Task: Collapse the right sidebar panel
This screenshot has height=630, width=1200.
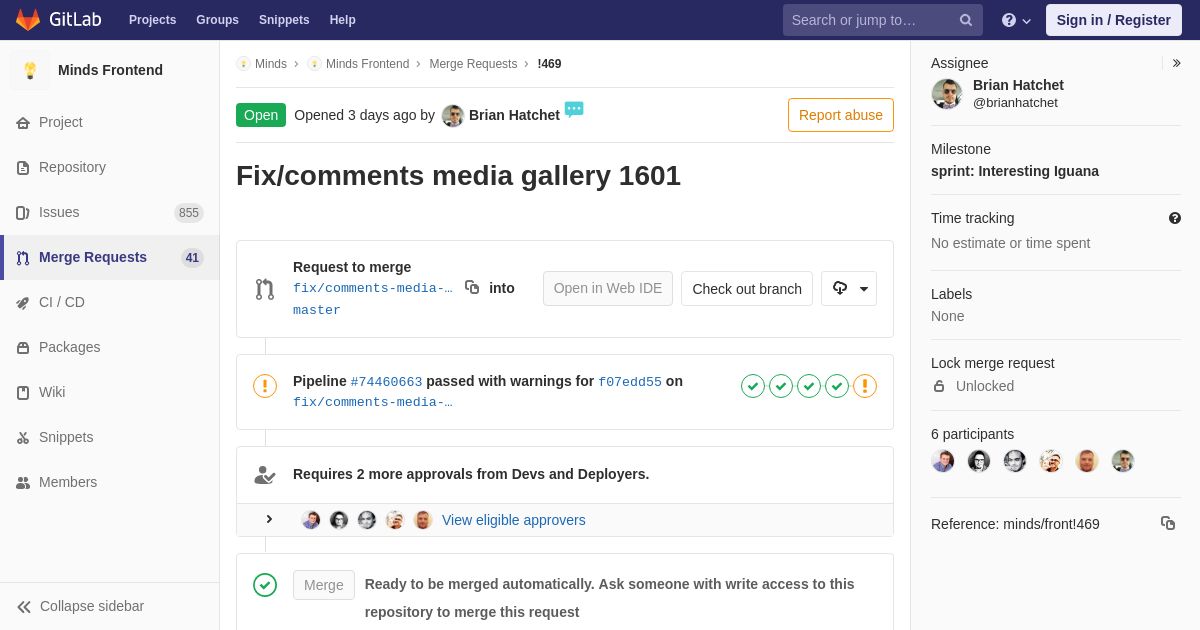Action: [1176, 63]
